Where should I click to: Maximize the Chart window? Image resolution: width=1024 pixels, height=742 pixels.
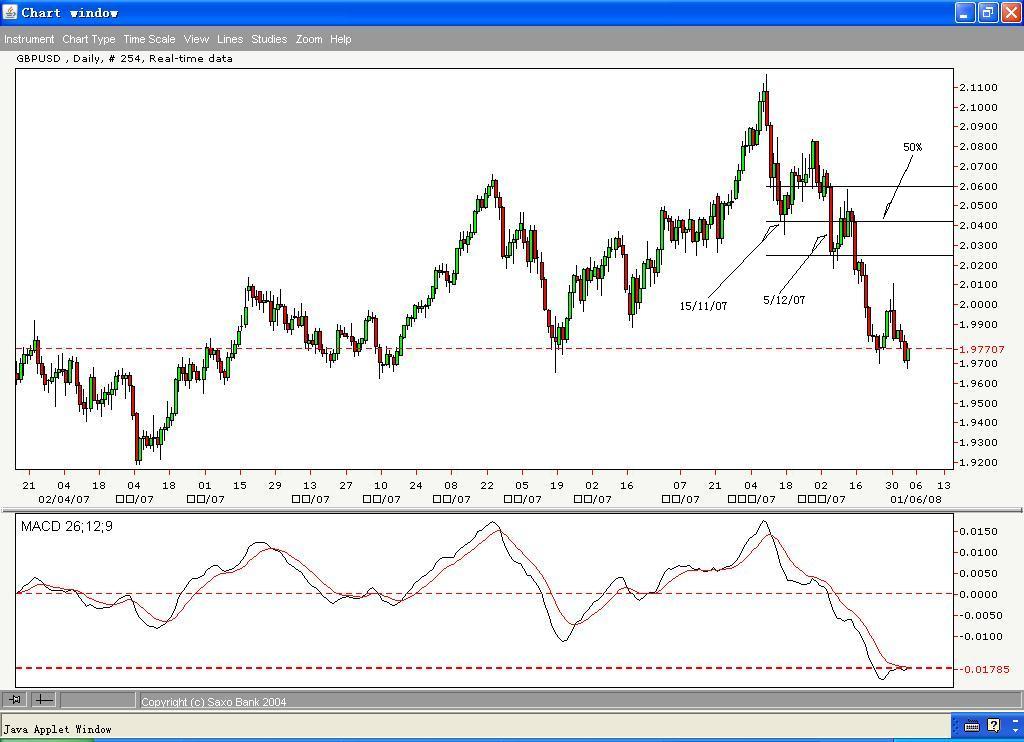coord(988,12)
